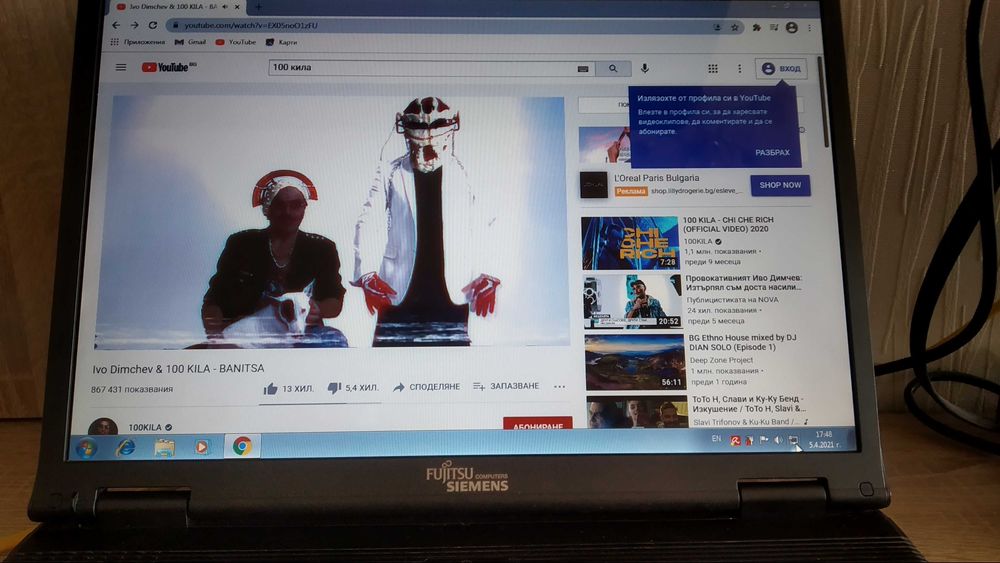Open the new tab plus button
This screenshot has width=1000, height=563.
point(258,7)
